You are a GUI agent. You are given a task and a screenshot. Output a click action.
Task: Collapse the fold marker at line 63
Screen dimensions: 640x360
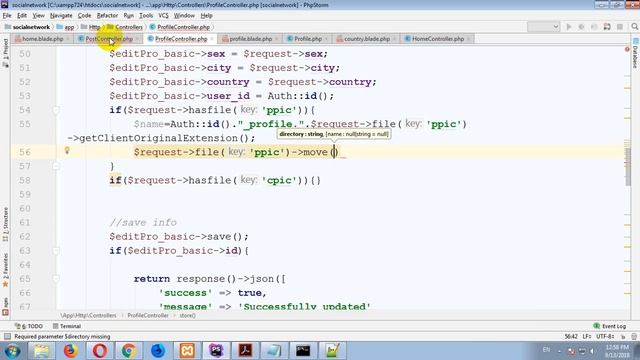pos(56,251)
